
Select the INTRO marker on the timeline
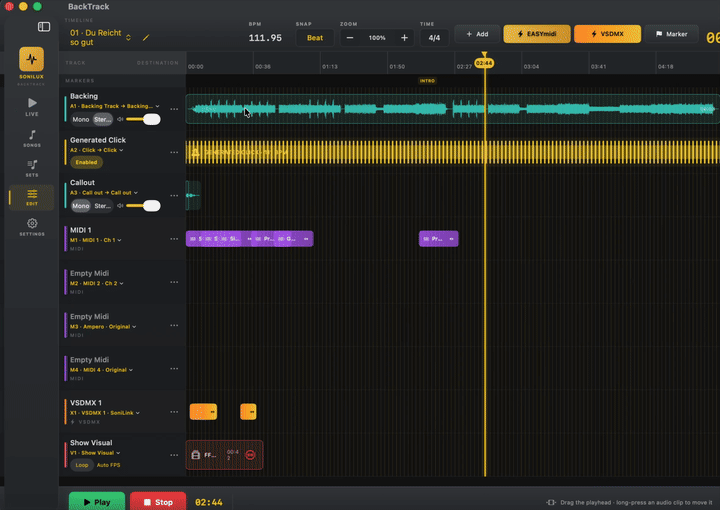pos(427,81)
